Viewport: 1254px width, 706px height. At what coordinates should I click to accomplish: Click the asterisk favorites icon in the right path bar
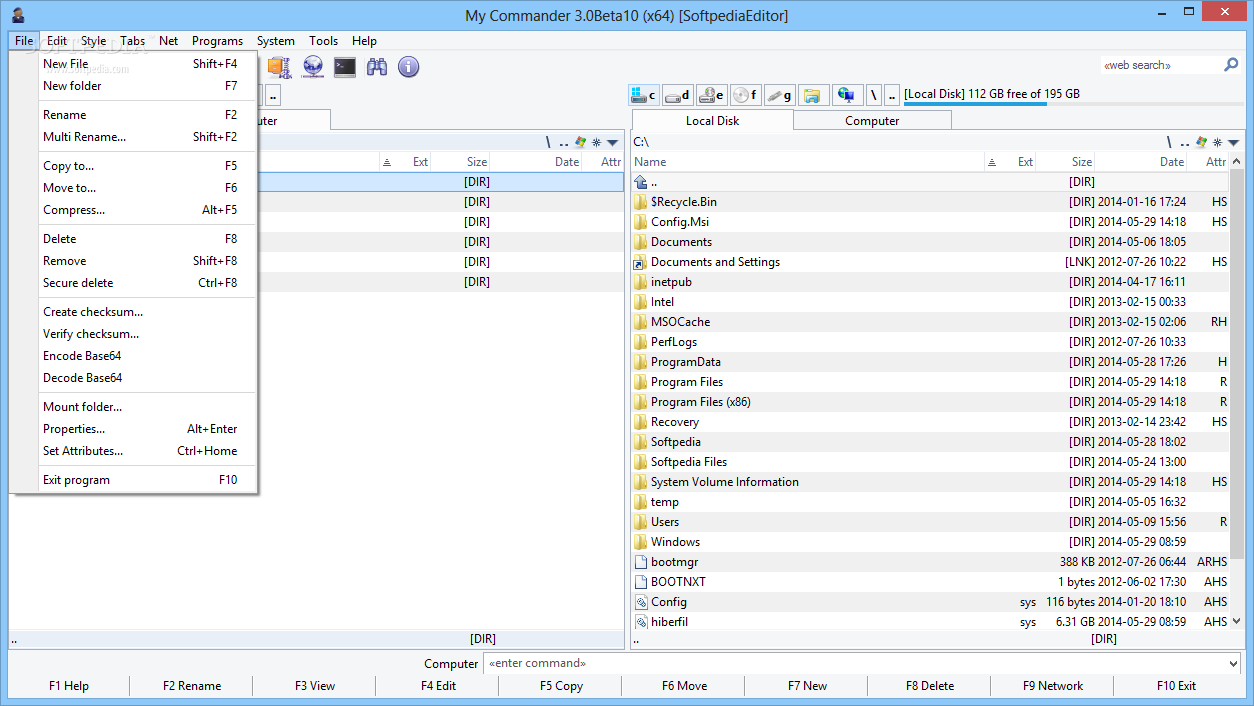tap(1217, 142)
